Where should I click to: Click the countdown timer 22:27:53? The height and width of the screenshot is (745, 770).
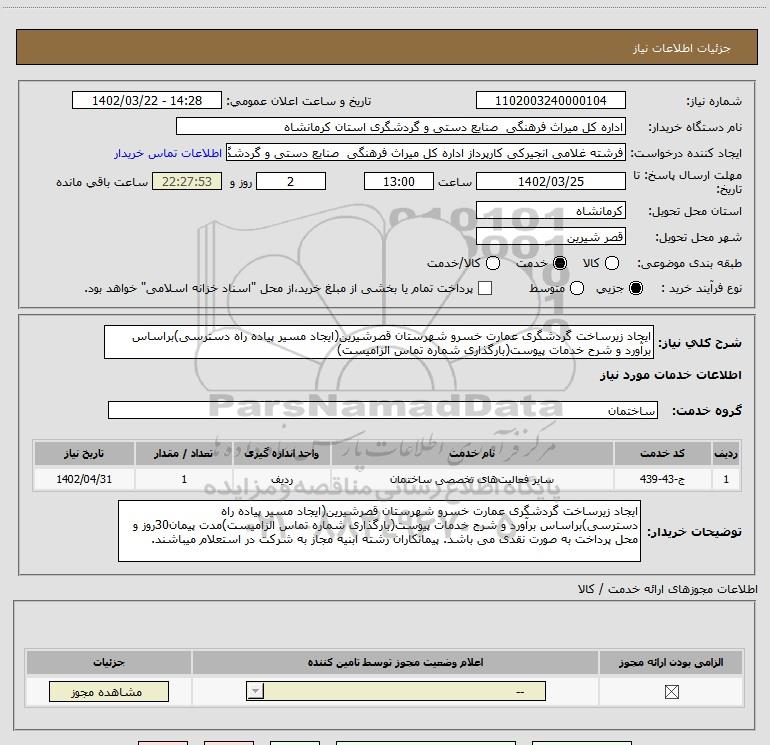[187, 181]
